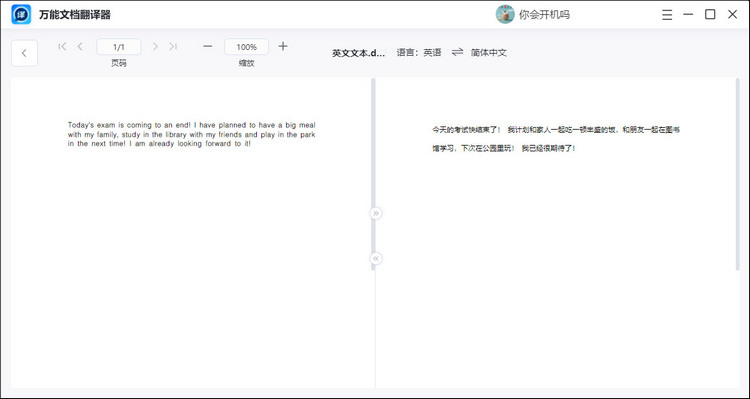Click the 页码 label
Image resolution: width=750 pixels, height=399 pixels.
tap(119, 63)
